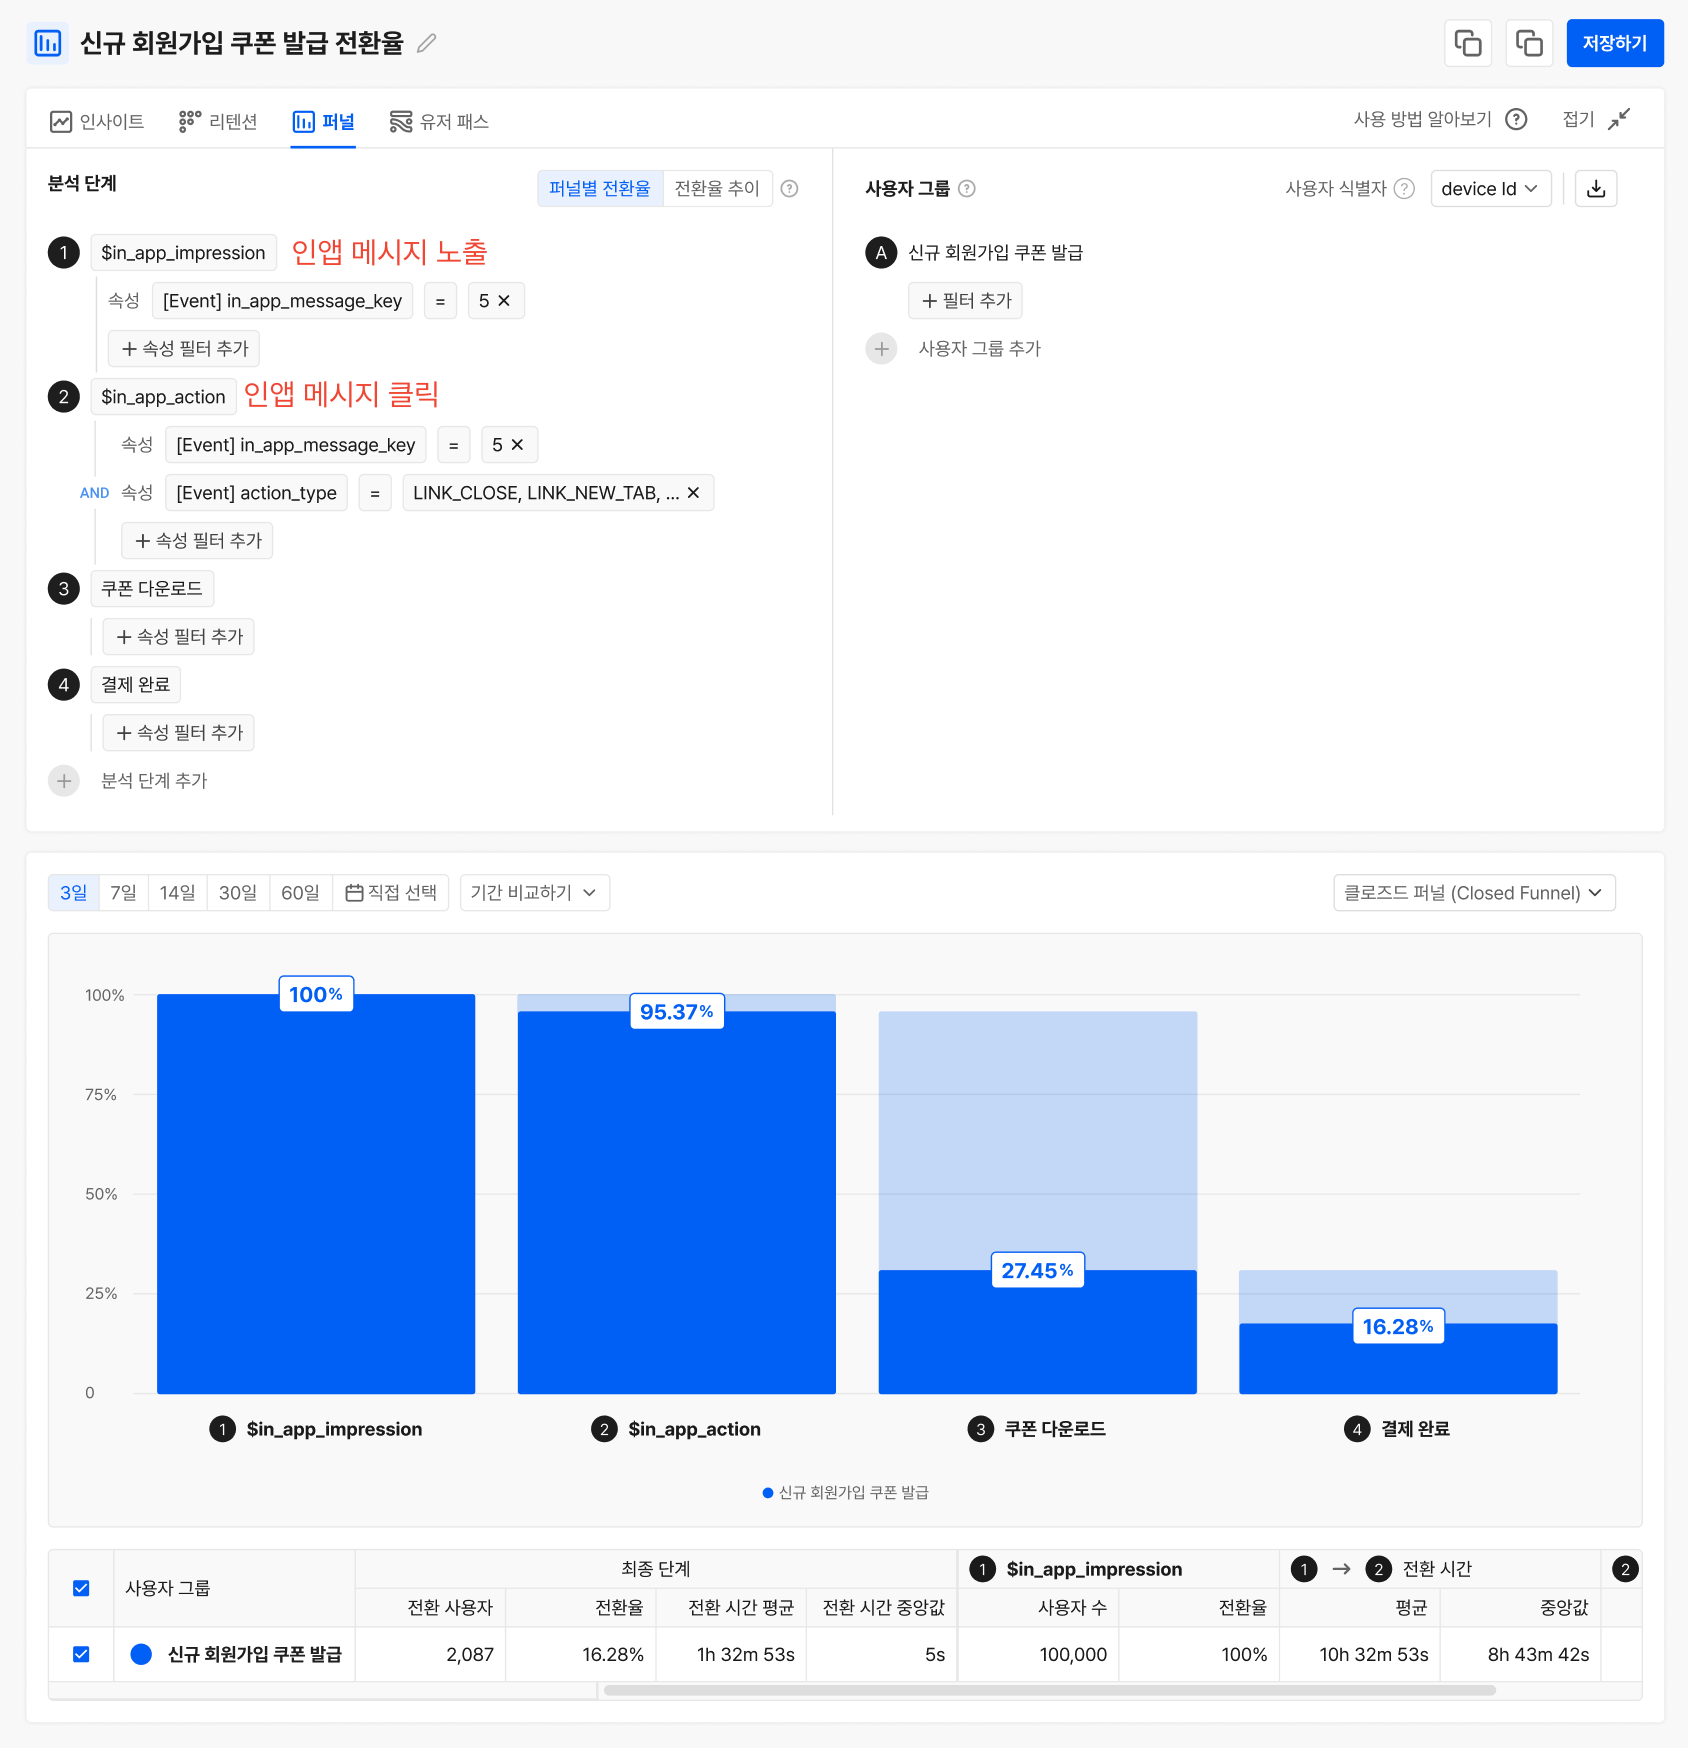
Task: Select the 7일 period
Action: [124, 893]
